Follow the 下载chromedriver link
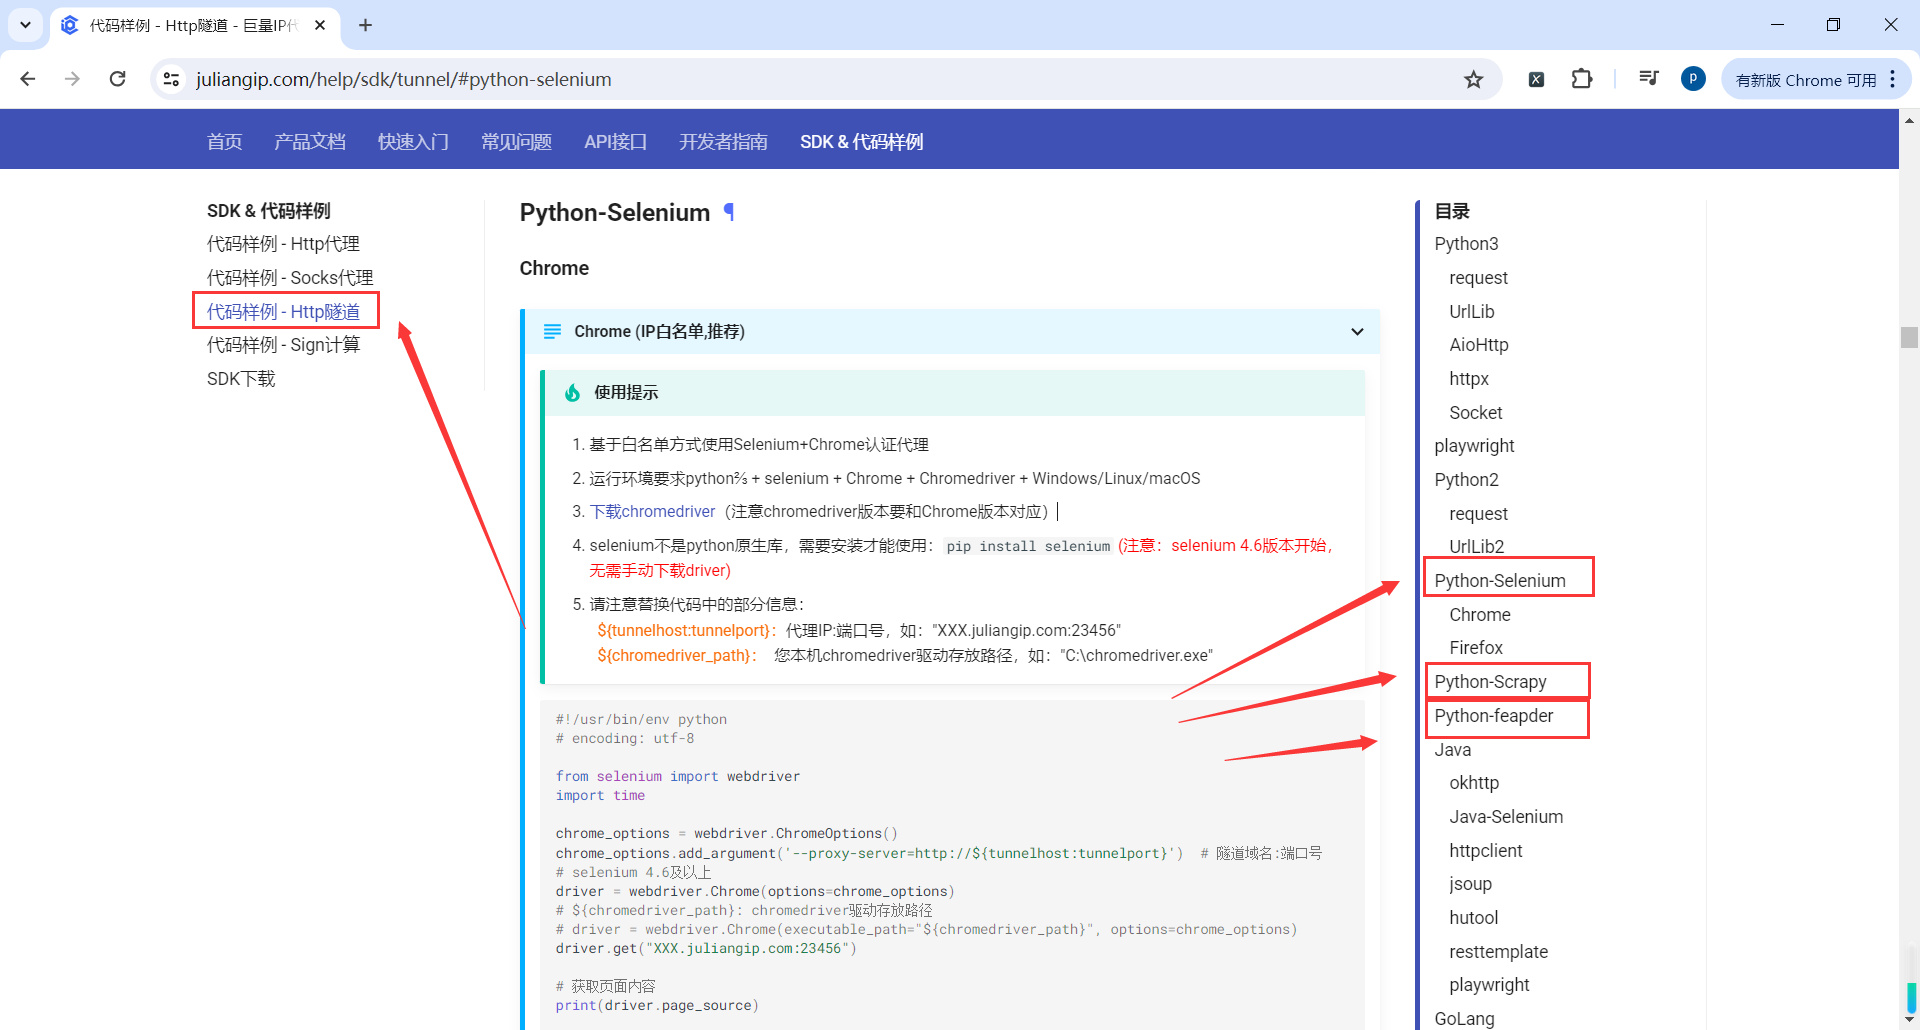 pyautogui.click(x=652, y=512)
